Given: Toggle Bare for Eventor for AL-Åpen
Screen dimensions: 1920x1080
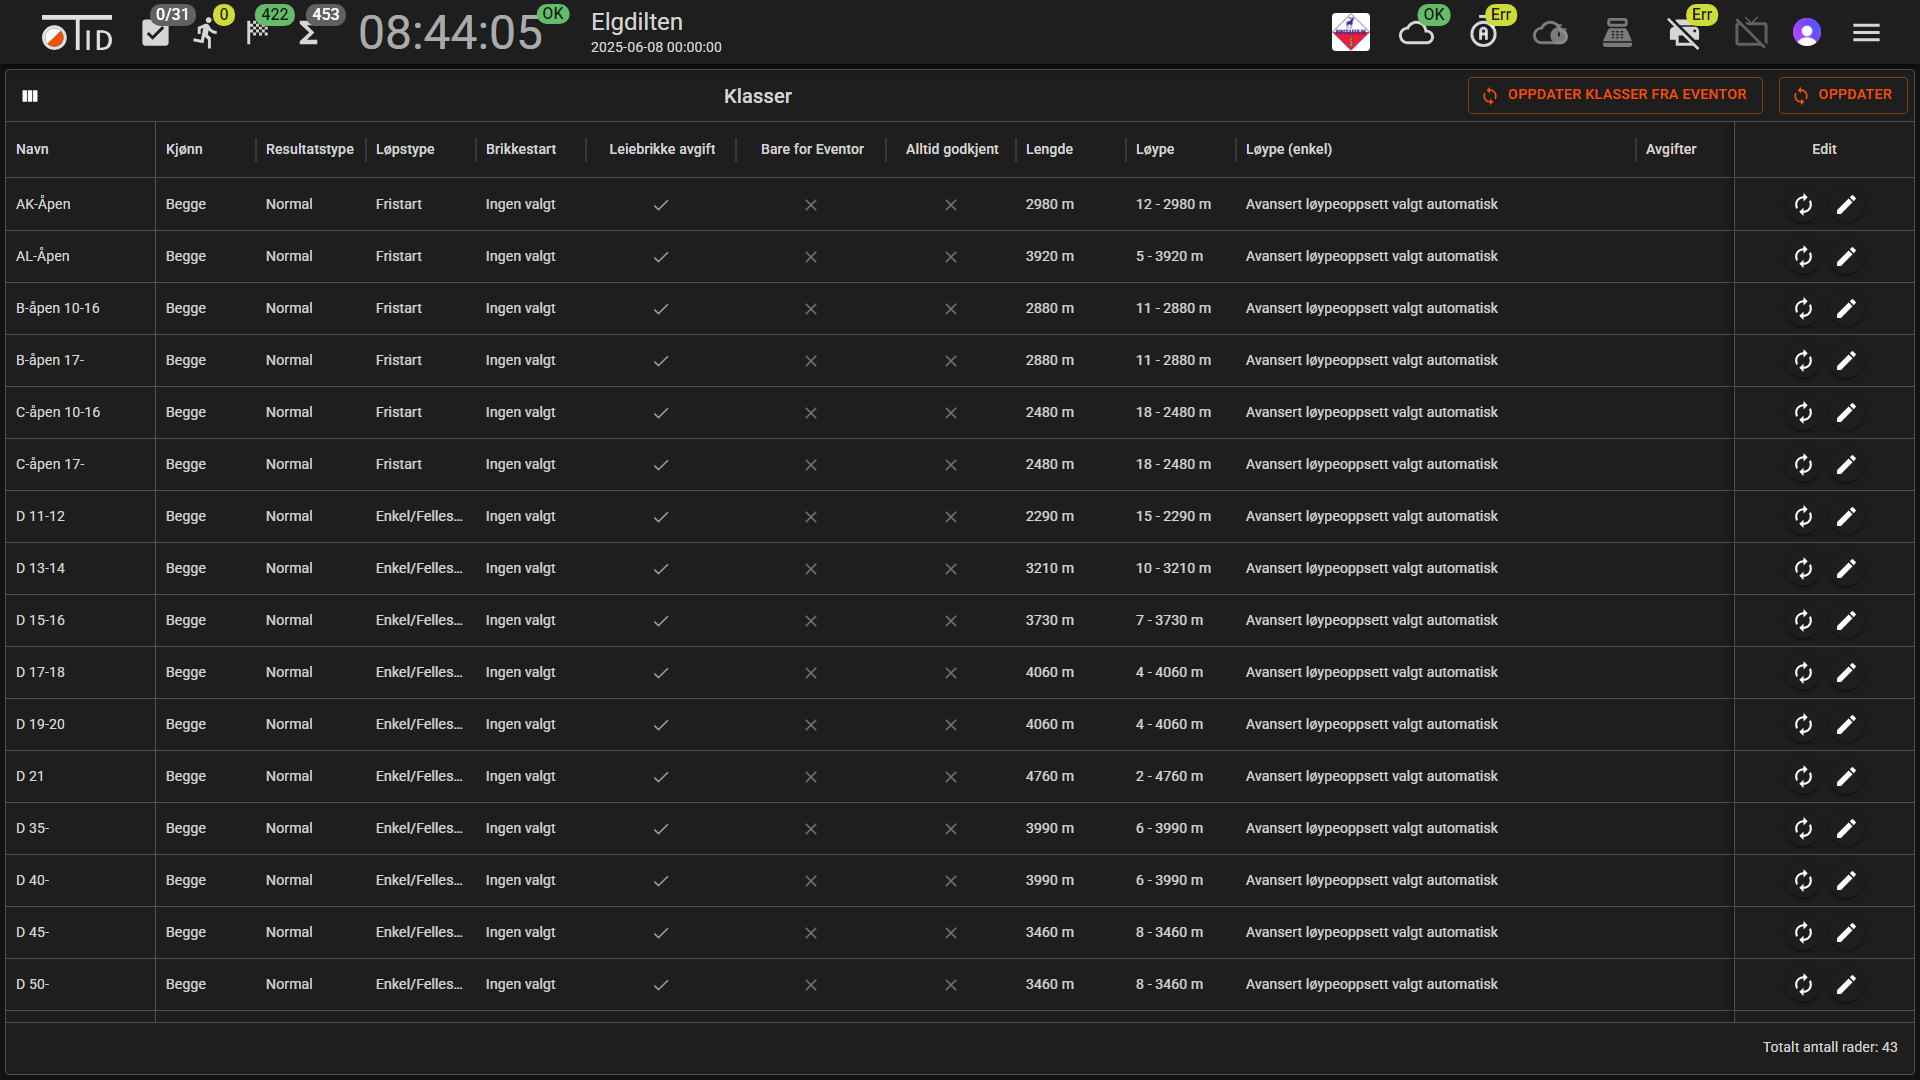Looking at the screenshot, I should click(x=811, y=257).
